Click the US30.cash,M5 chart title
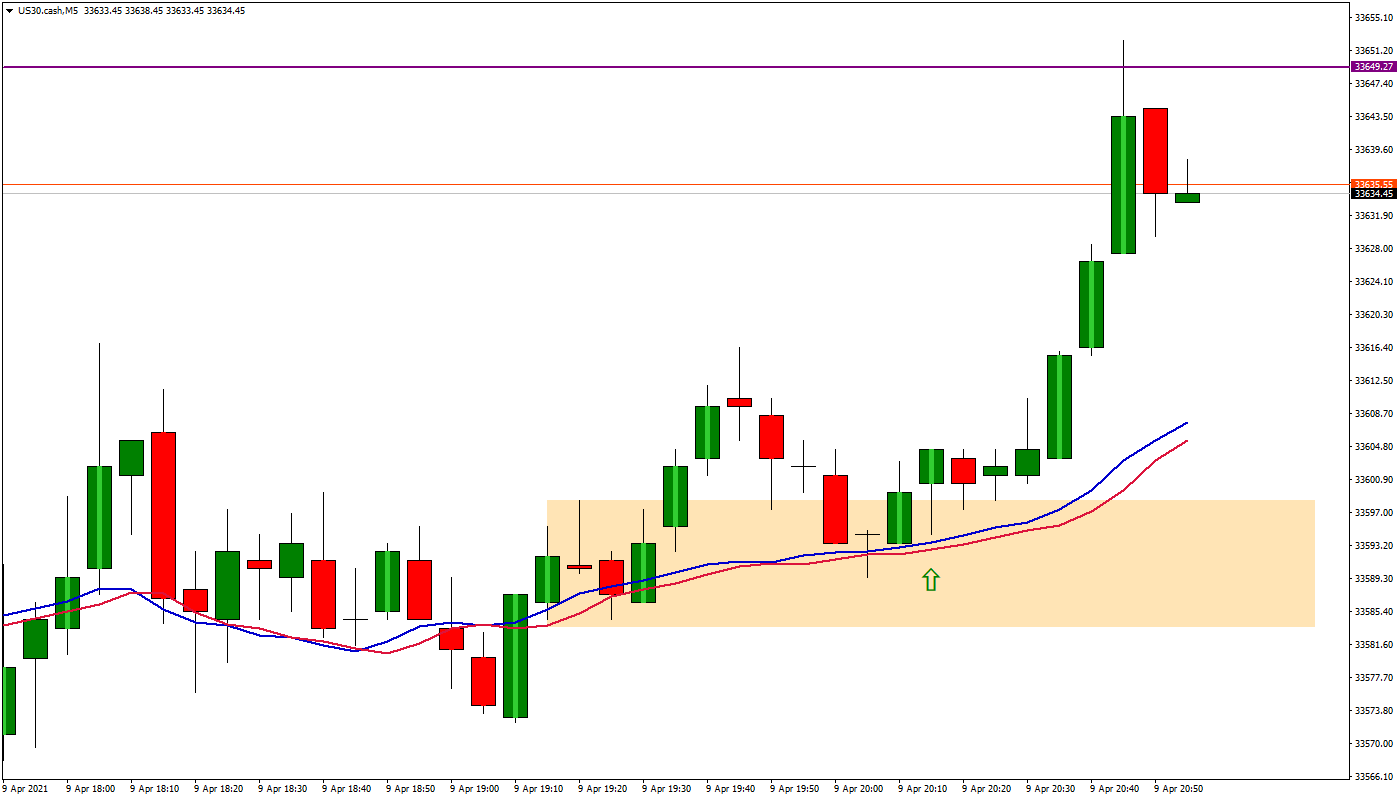 click(x=47, y=11)
